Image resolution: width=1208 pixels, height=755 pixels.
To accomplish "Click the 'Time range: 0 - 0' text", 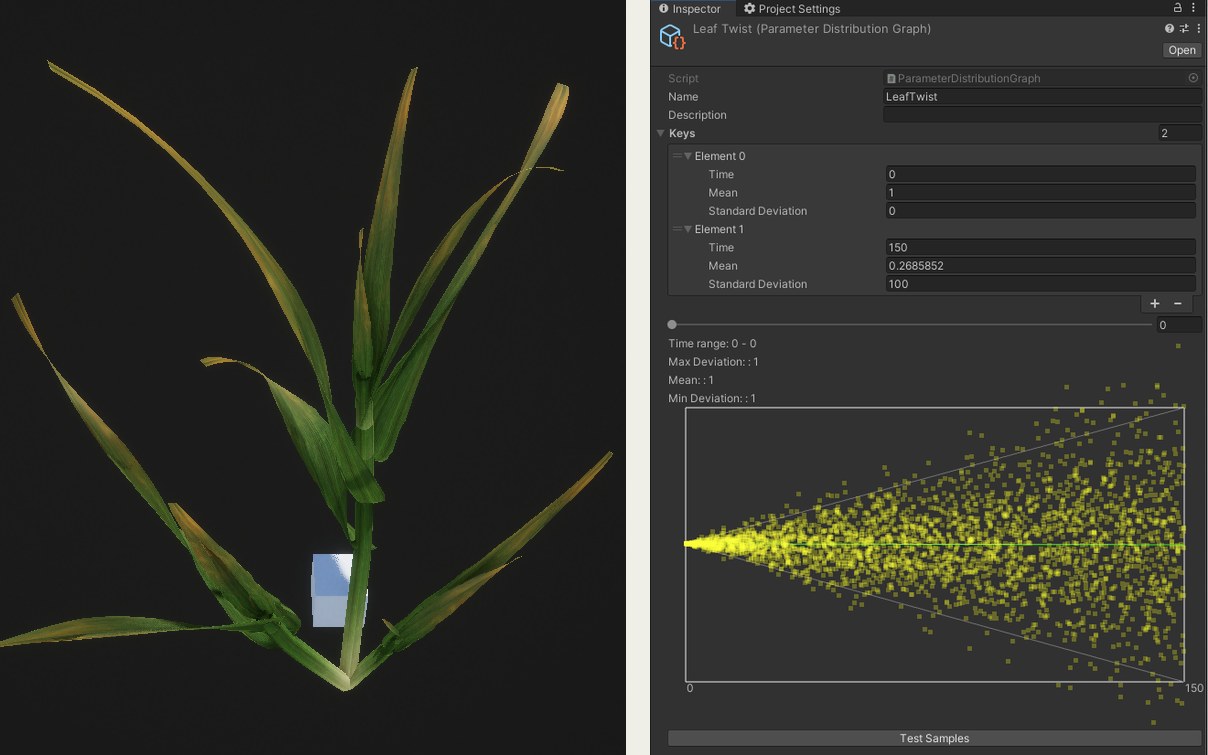I will tap(712, 344).
